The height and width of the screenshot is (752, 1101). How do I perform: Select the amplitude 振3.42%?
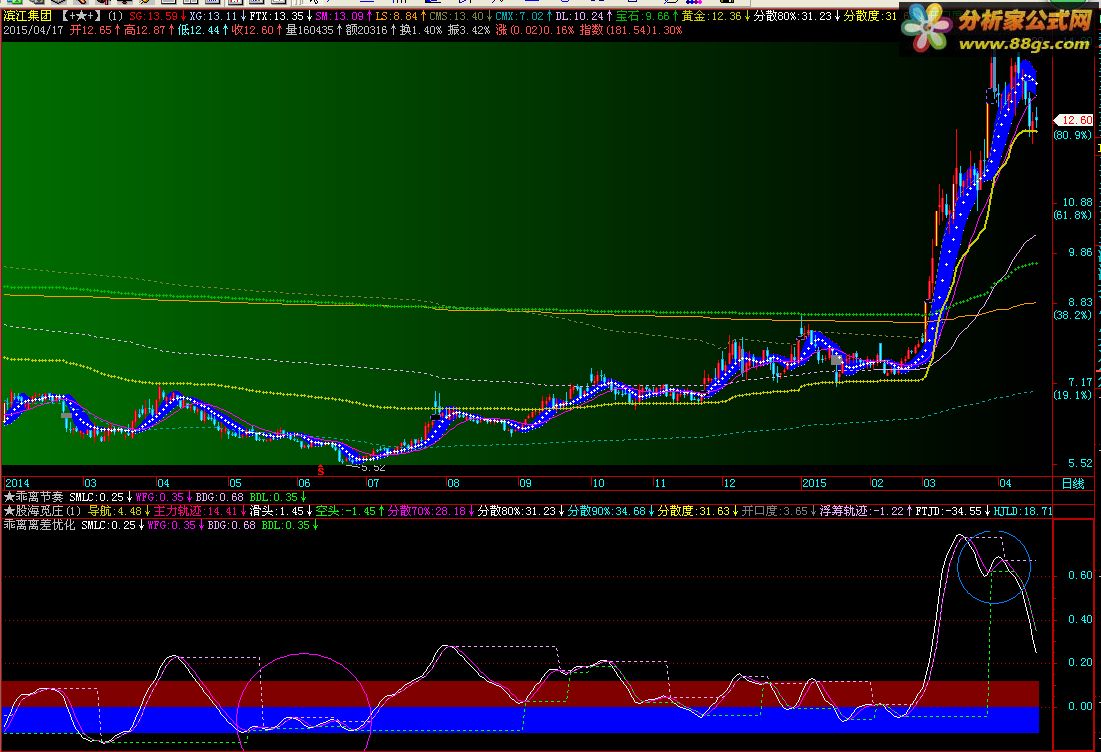468,30
